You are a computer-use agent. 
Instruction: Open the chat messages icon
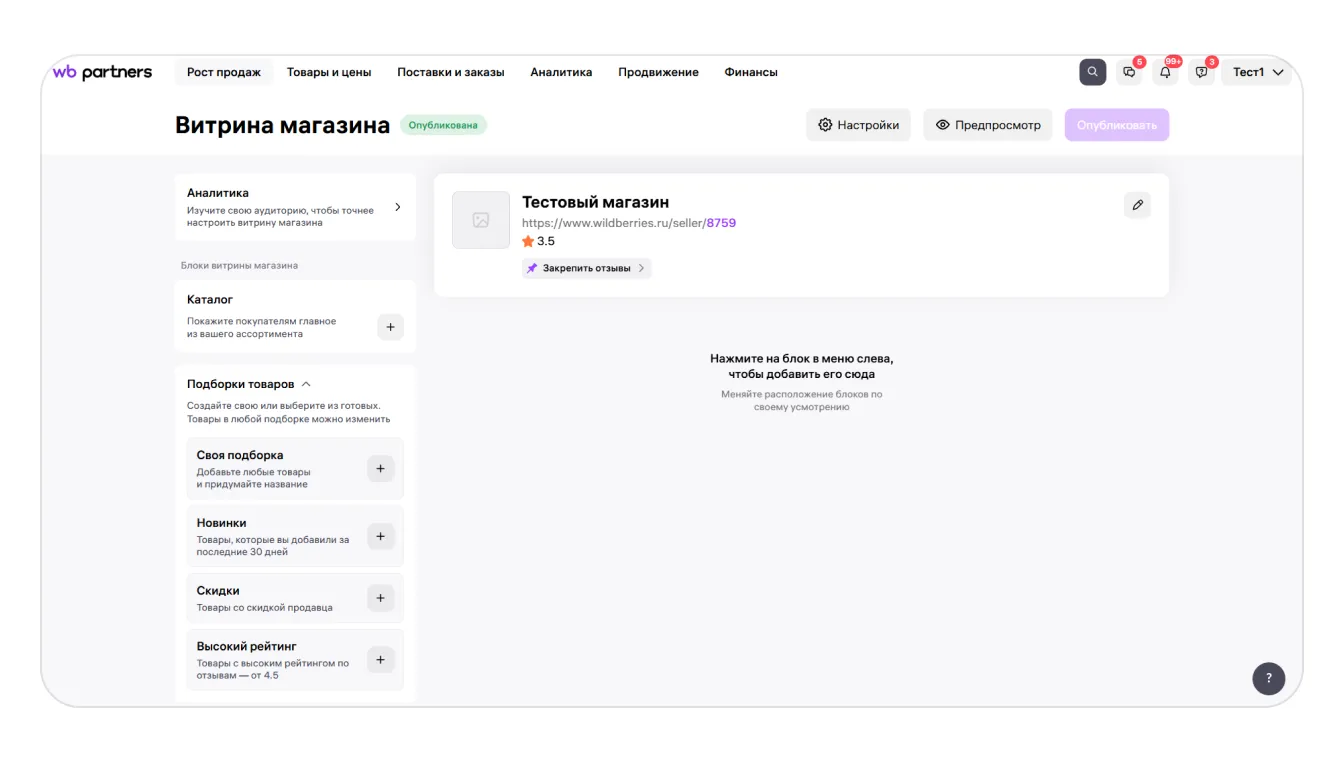pos(1129,72)
